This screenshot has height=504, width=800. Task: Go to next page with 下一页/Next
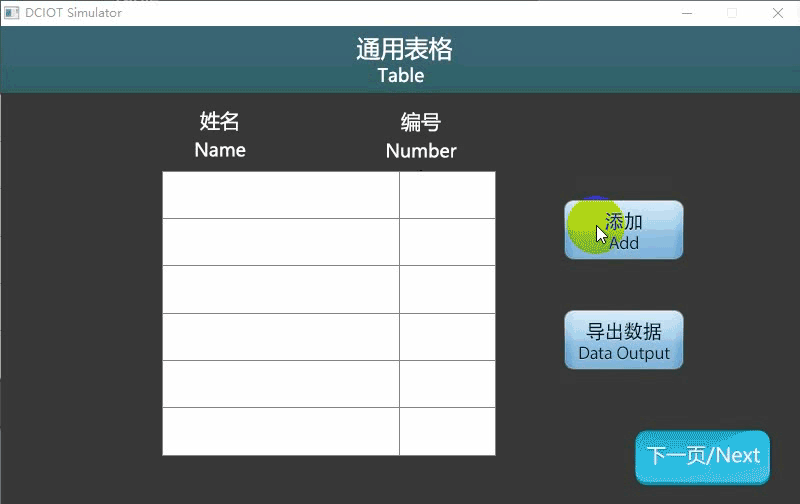[703, 457]
